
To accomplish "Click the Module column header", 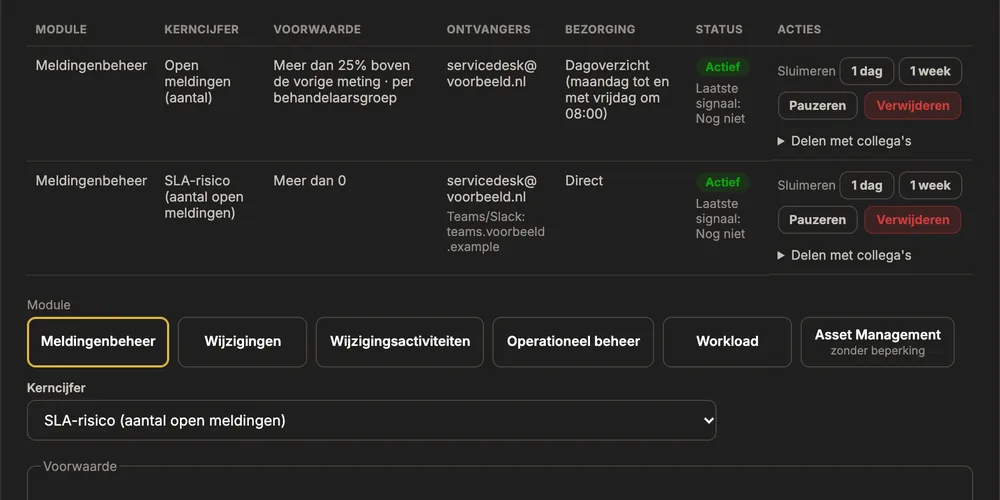I will pos(61,29).
